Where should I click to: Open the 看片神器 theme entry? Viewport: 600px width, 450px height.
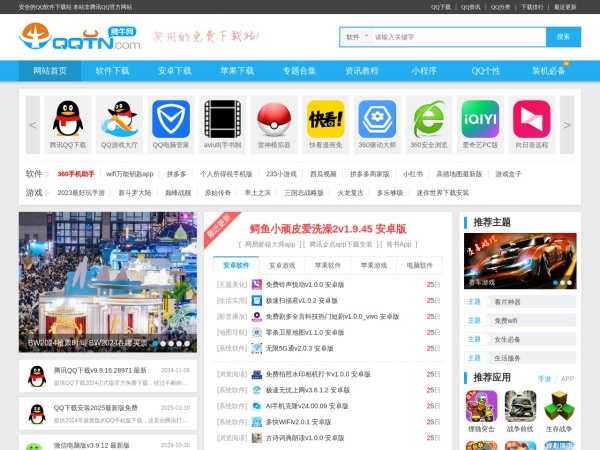click(x=520, y=302)
